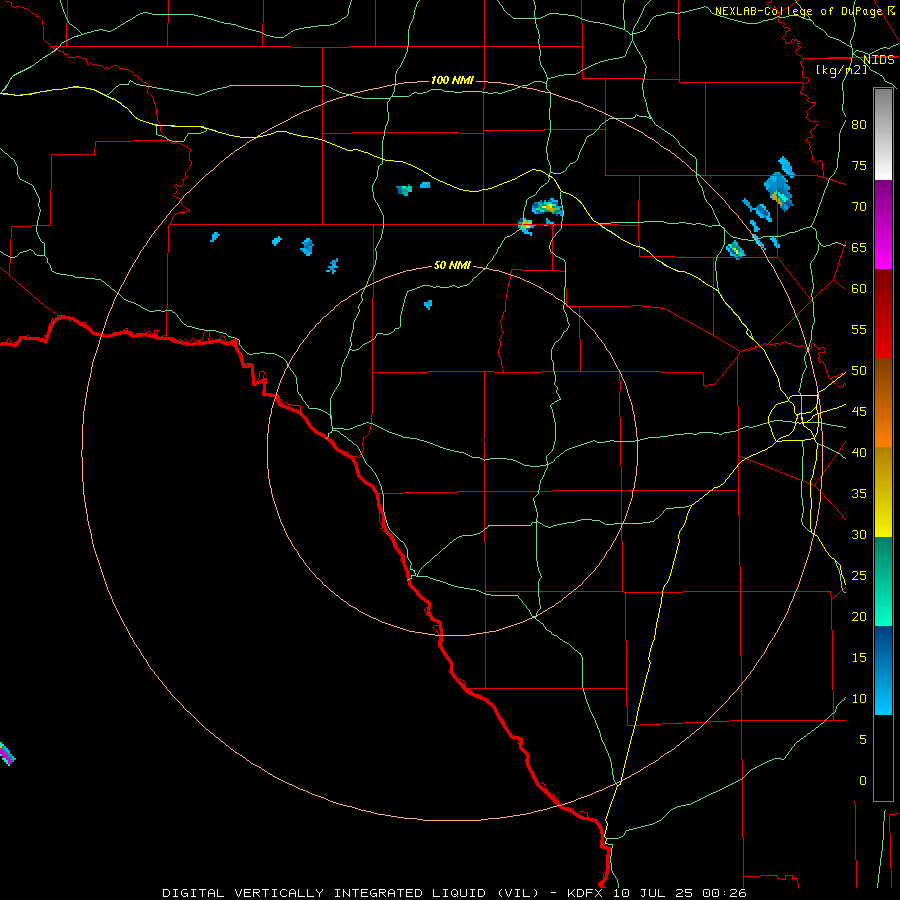Click the magenta echo at the left edge
The height and width of the screenshot is (900, 900).
6,754
